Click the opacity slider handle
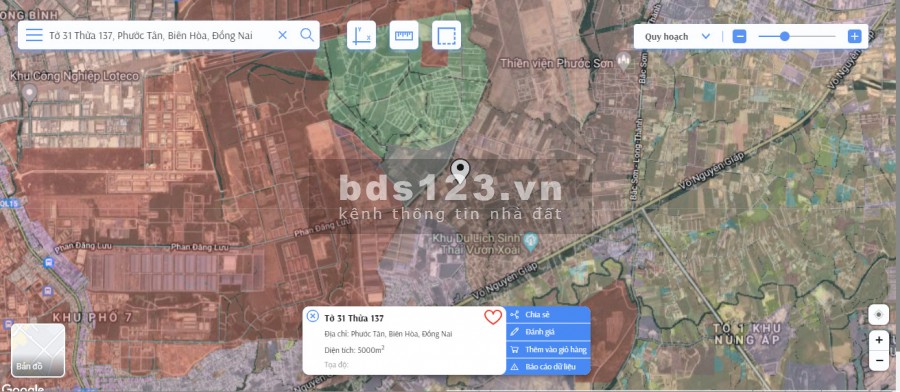This screenshot has width=900, height=392. click(x=785, y=37)
